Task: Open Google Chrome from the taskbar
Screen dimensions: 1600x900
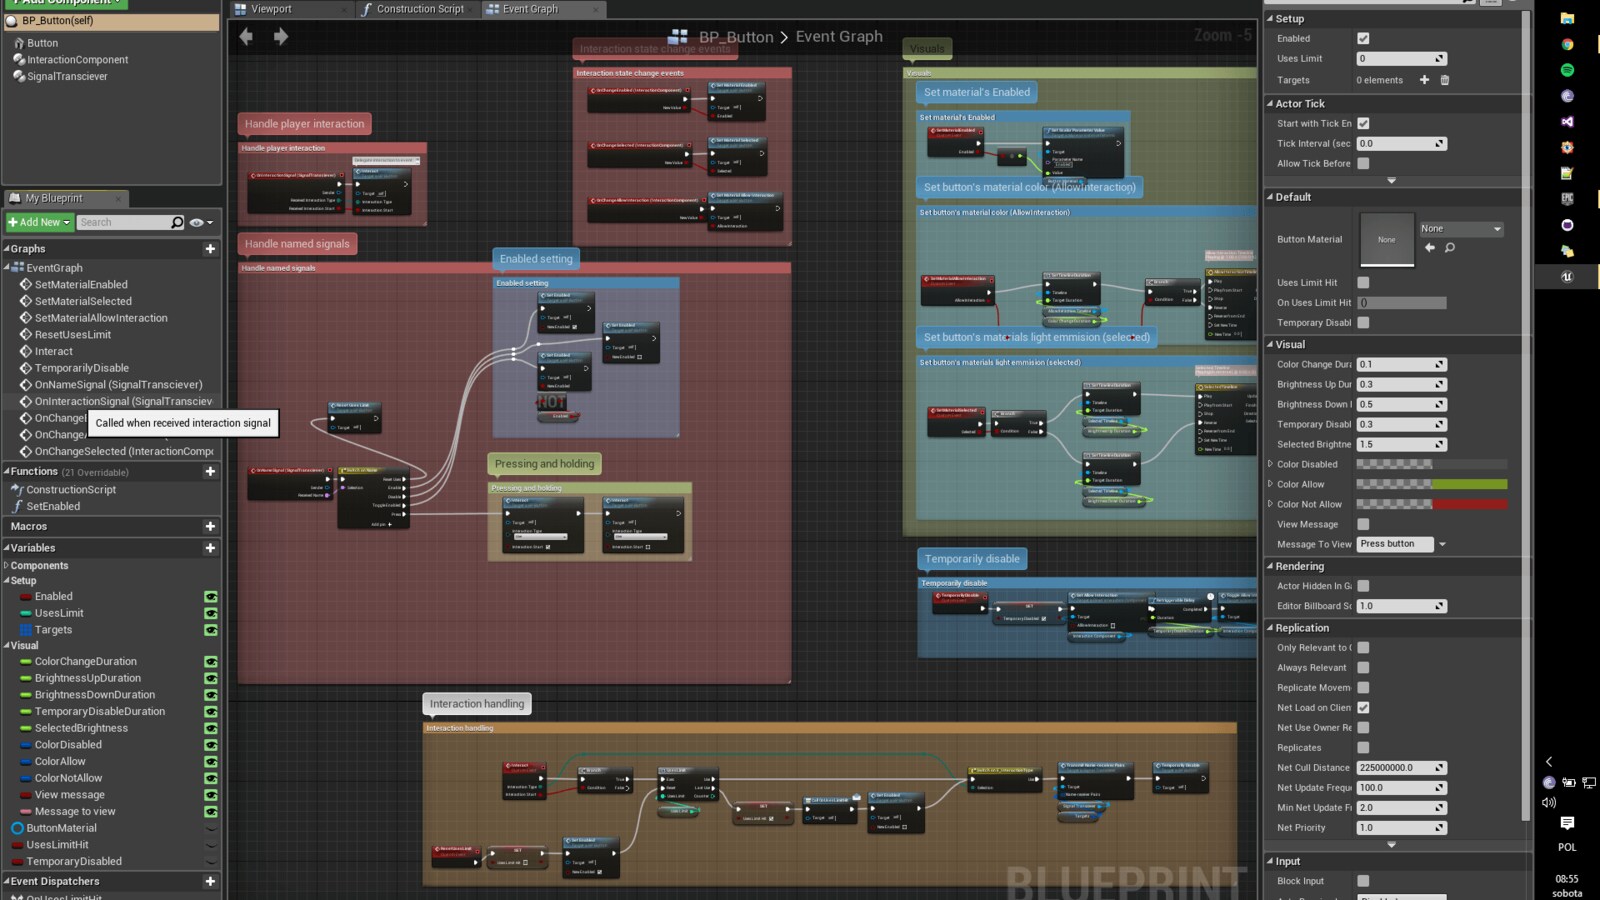Action: (1567, 44)
